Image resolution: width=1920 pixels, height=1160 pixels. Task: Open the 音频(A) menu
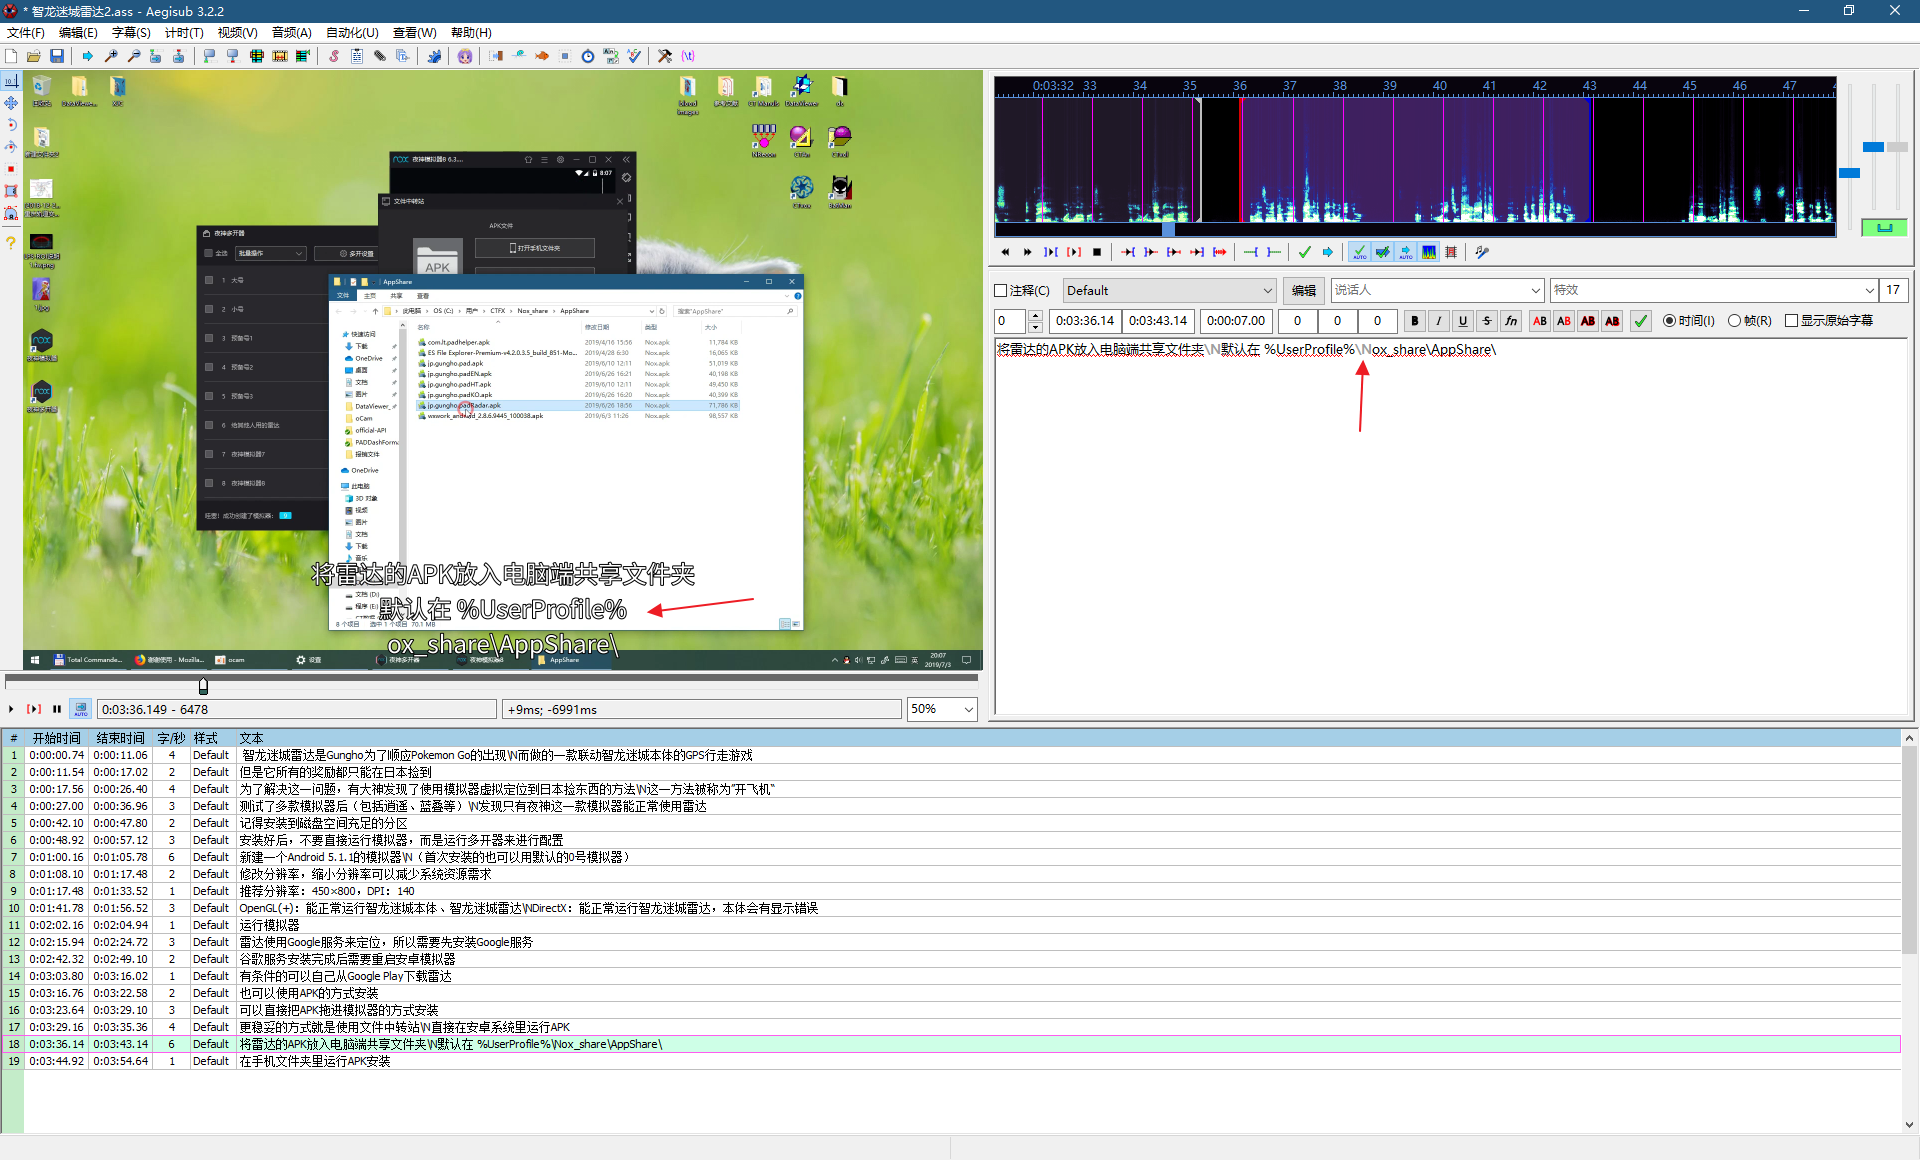point(290,32)
